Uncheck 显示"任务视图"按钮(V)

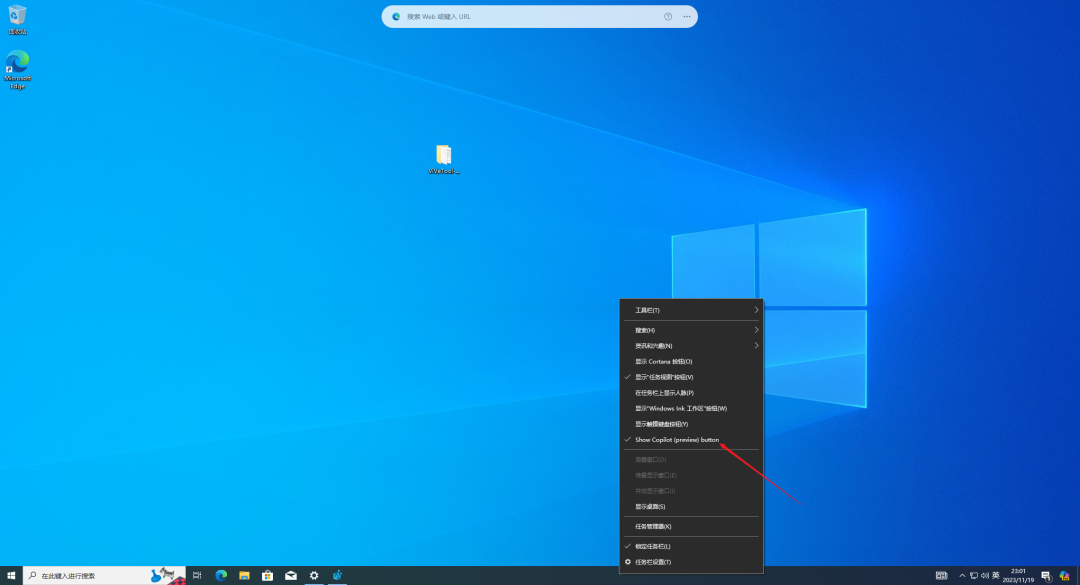pos(691,377)
